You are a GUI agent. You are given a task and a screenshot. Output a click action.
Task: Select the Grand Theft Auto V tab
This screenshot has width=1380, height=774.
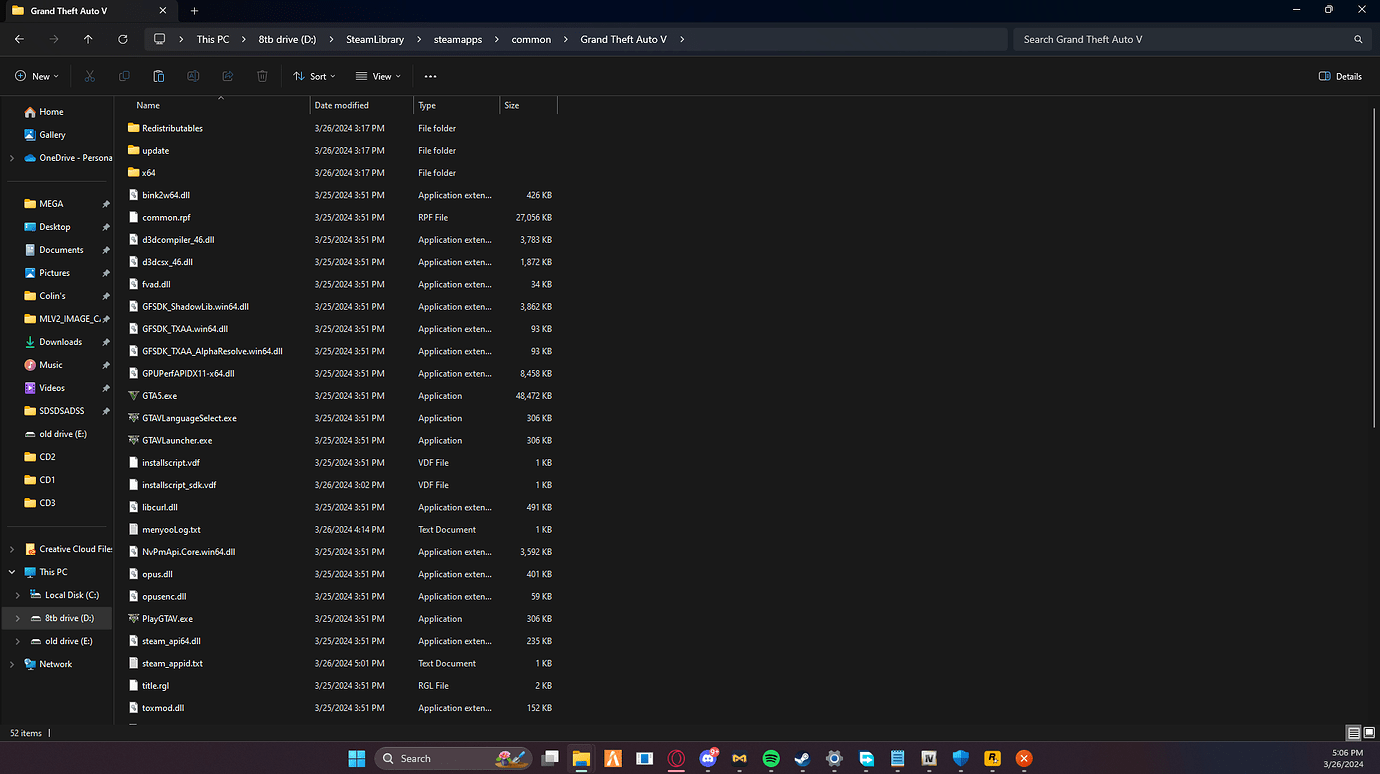coord(88,11)
